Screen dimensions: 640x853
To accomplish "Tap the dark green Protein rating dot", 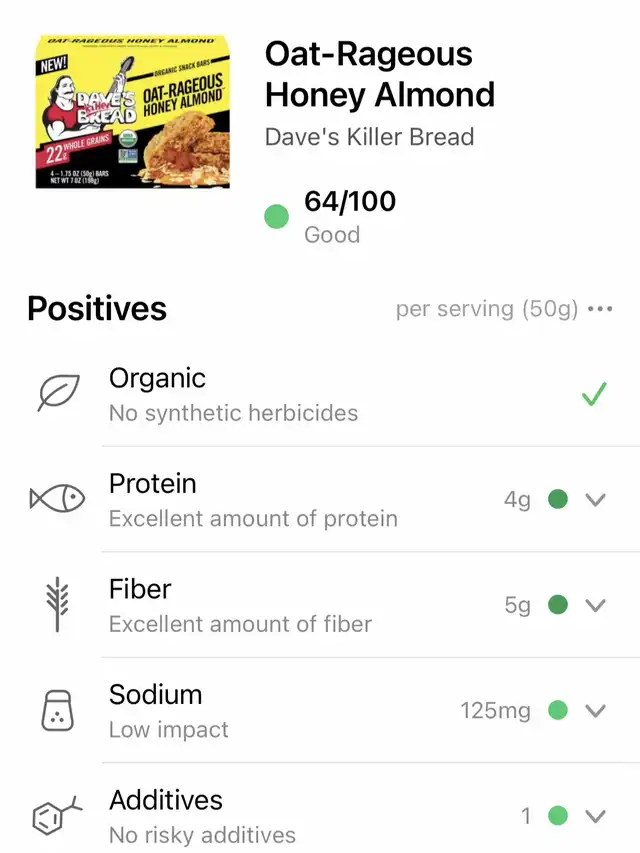I will [x=558, y=499].
